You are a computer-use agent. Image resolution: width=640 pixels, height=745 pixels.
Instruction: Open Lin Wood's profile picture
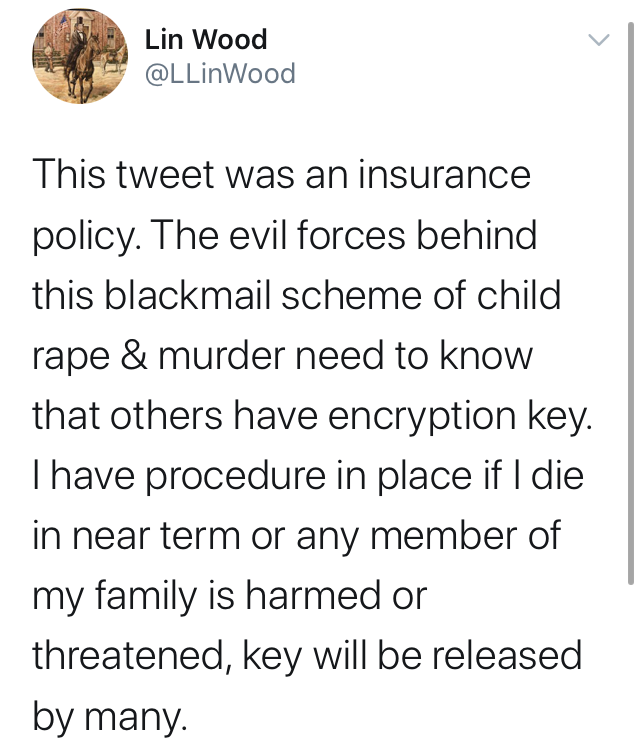pyautogui.click(x=80, y=56)
